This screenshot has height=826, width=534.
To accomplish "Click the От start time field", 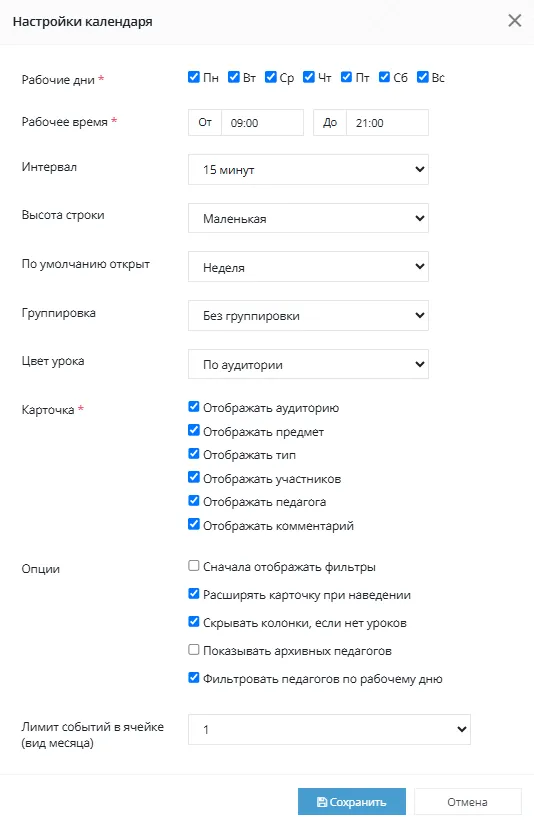I will click(x=262, y=123).
